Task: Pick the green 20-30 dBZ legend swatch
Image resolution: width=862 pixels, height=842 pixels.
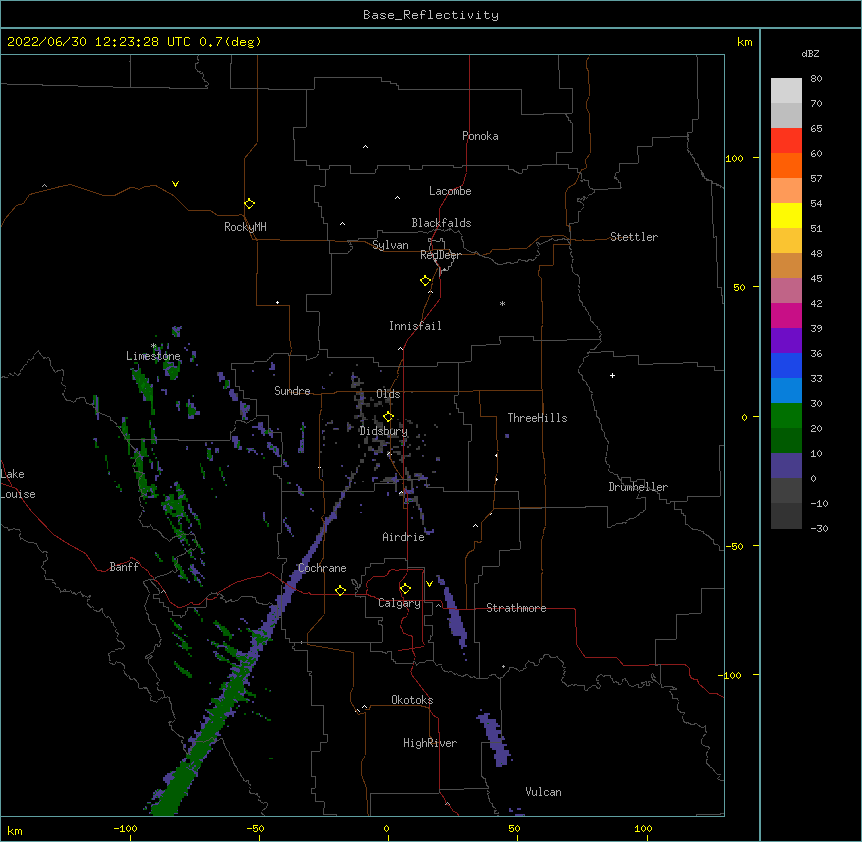Action: coord(786,416)
